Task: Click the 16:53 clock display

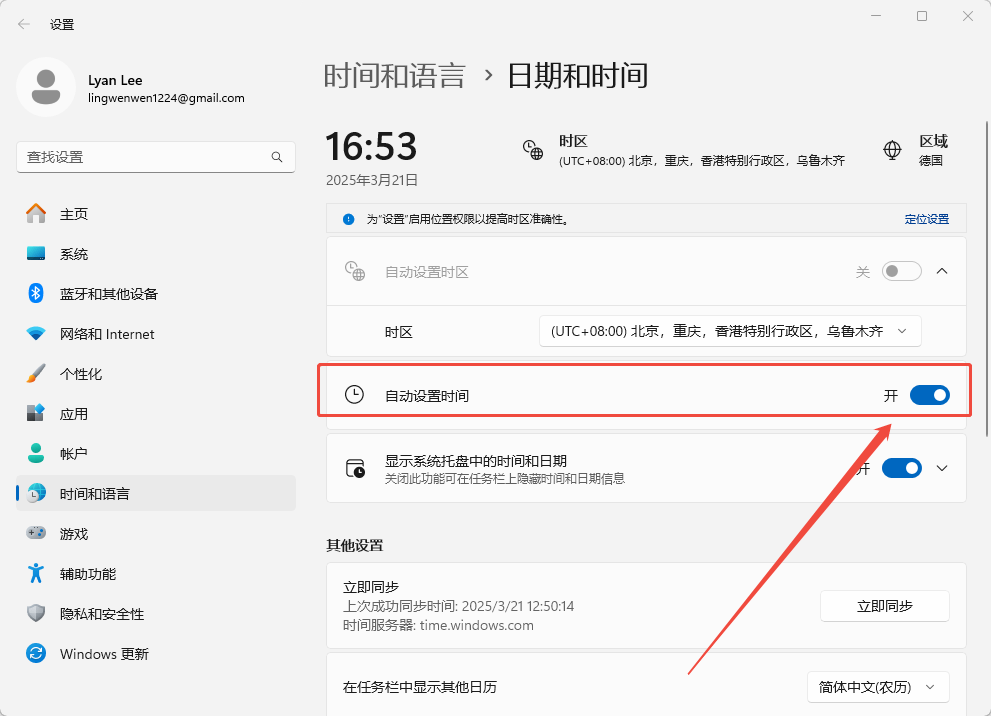Action: click(x=371, y=146)
